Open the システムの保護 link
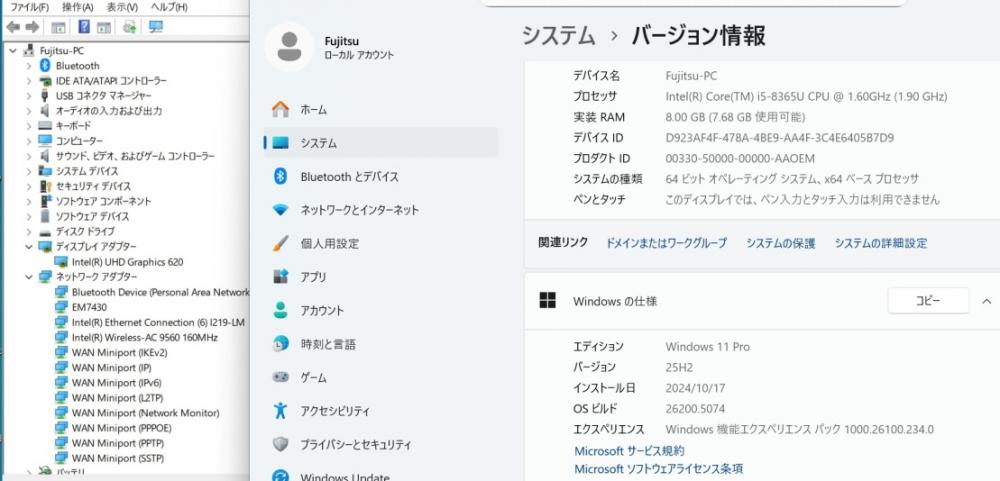The image size is (1000, 481). pyautogui.click(x=780, y=243)
